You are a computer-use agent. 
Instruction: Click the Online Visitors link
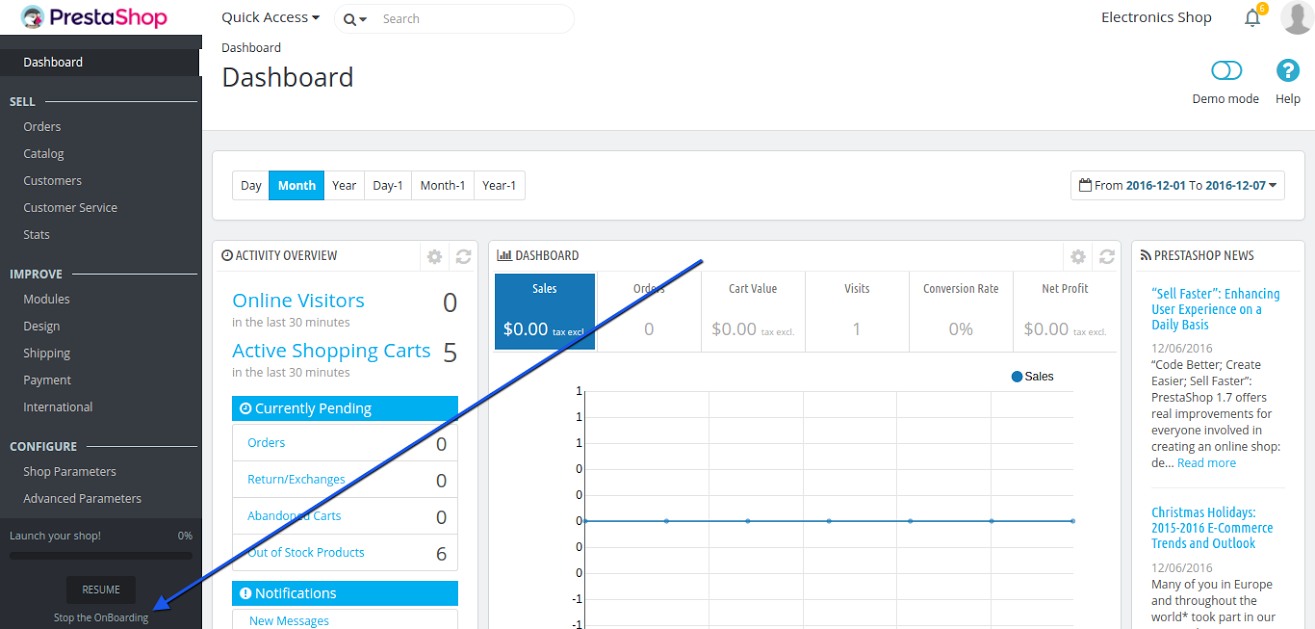(298, 300)
